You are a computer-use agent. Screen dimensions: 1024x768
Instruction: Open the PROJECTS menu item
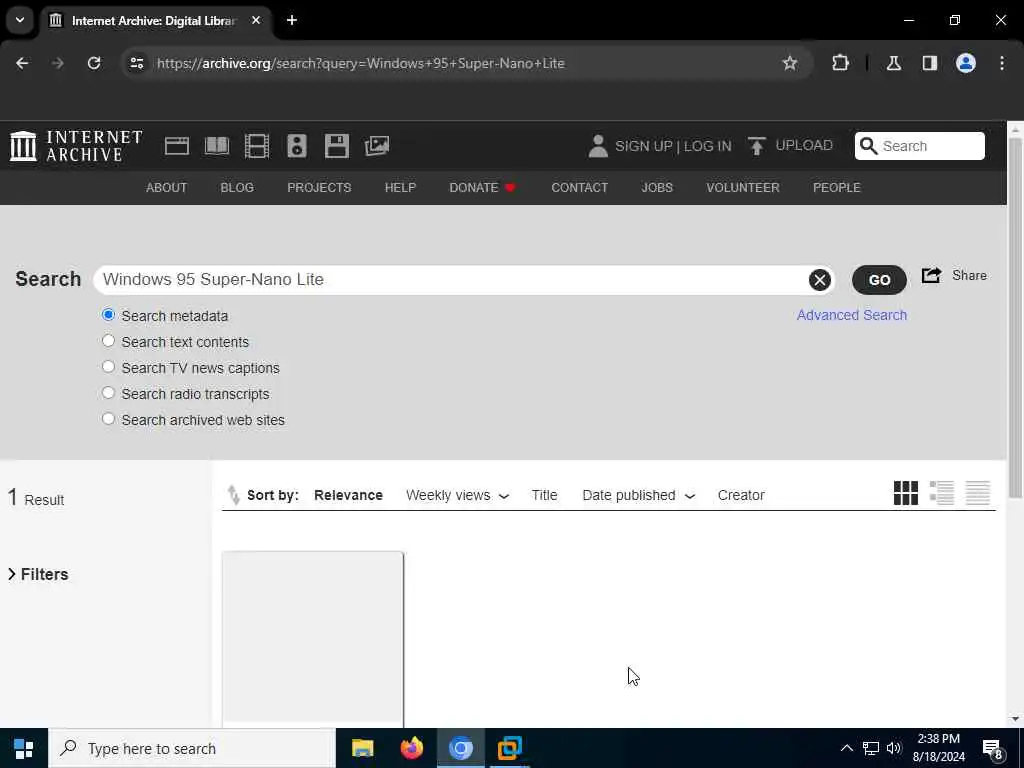click(x=319, y=187)
